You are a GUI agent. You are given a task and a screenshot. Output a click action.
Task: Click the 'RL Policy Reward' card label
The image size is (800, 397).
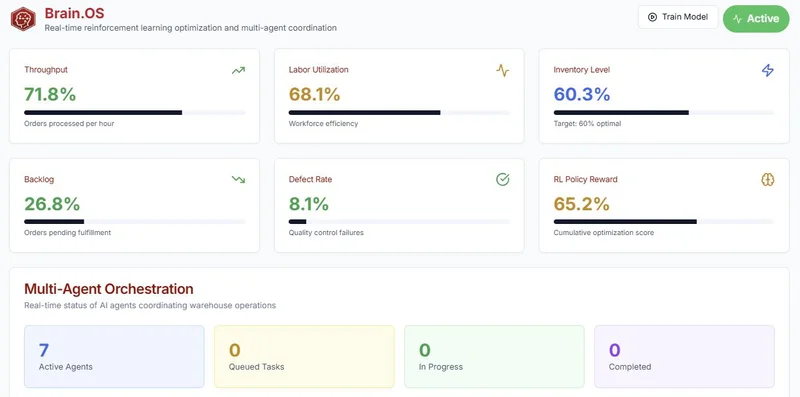click(x=585, y=180)
